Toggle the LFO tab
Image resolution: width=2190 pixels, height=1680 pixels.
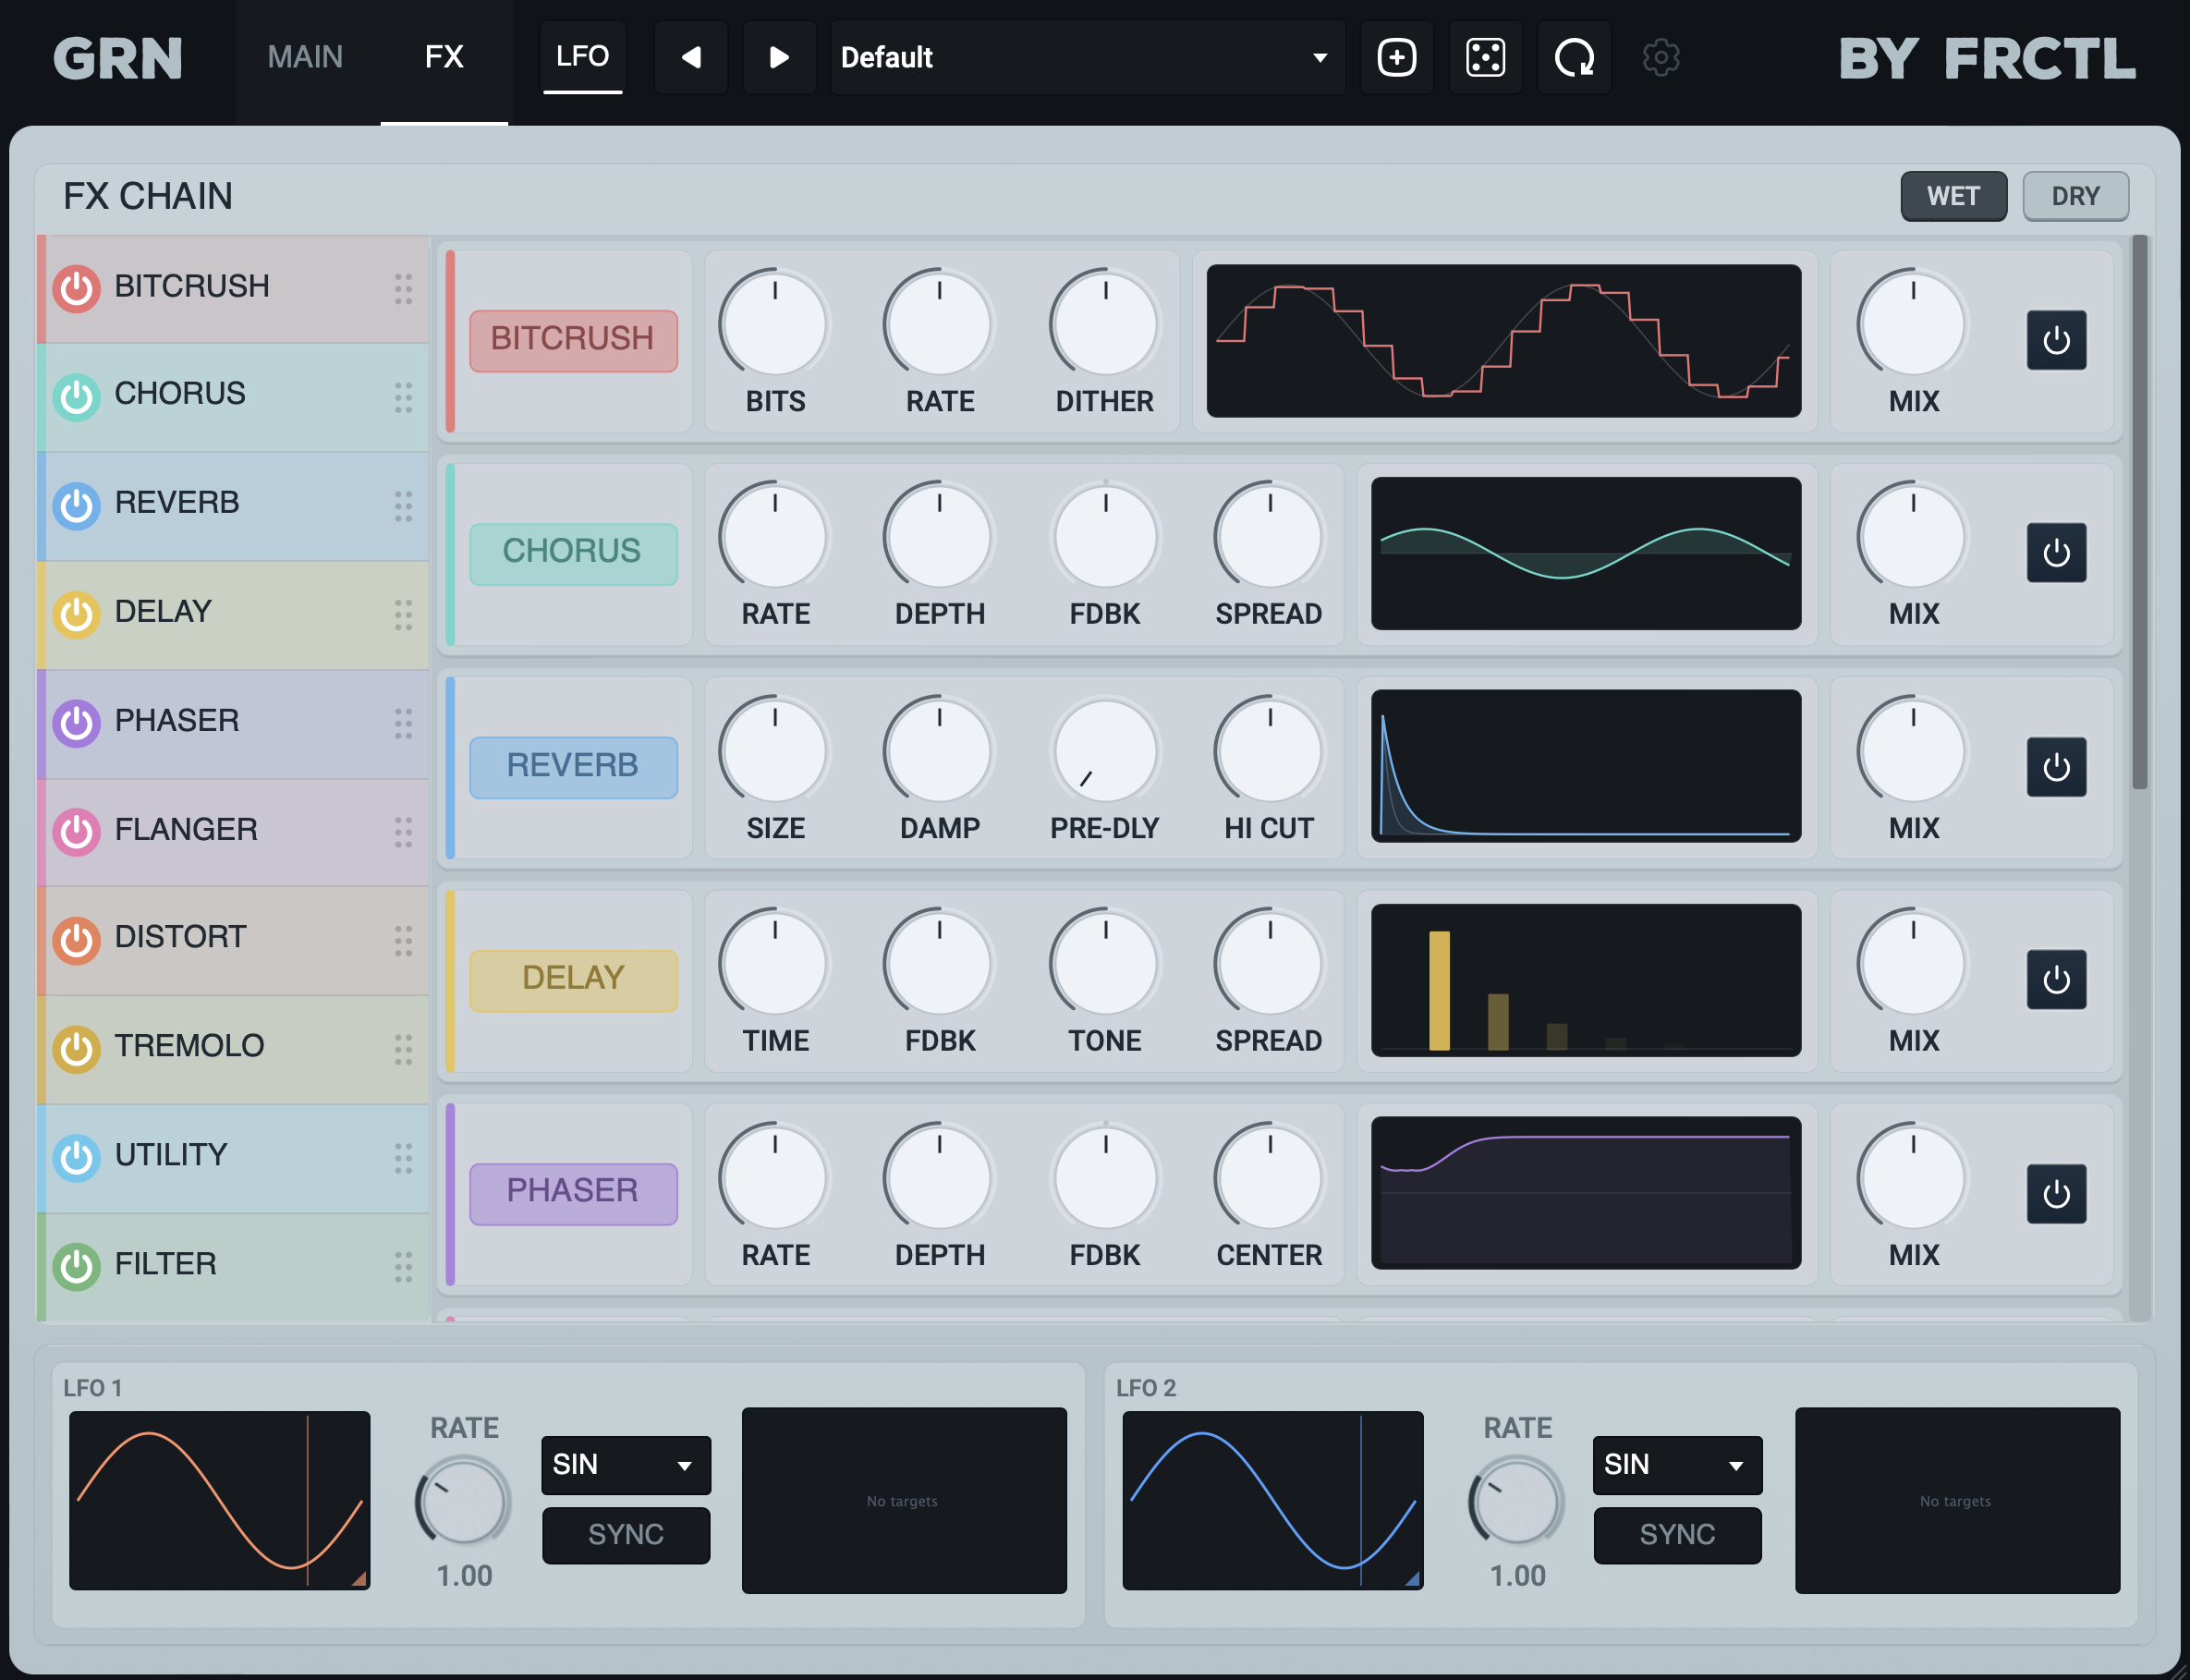pyautogui.click(x=582, y=57)
